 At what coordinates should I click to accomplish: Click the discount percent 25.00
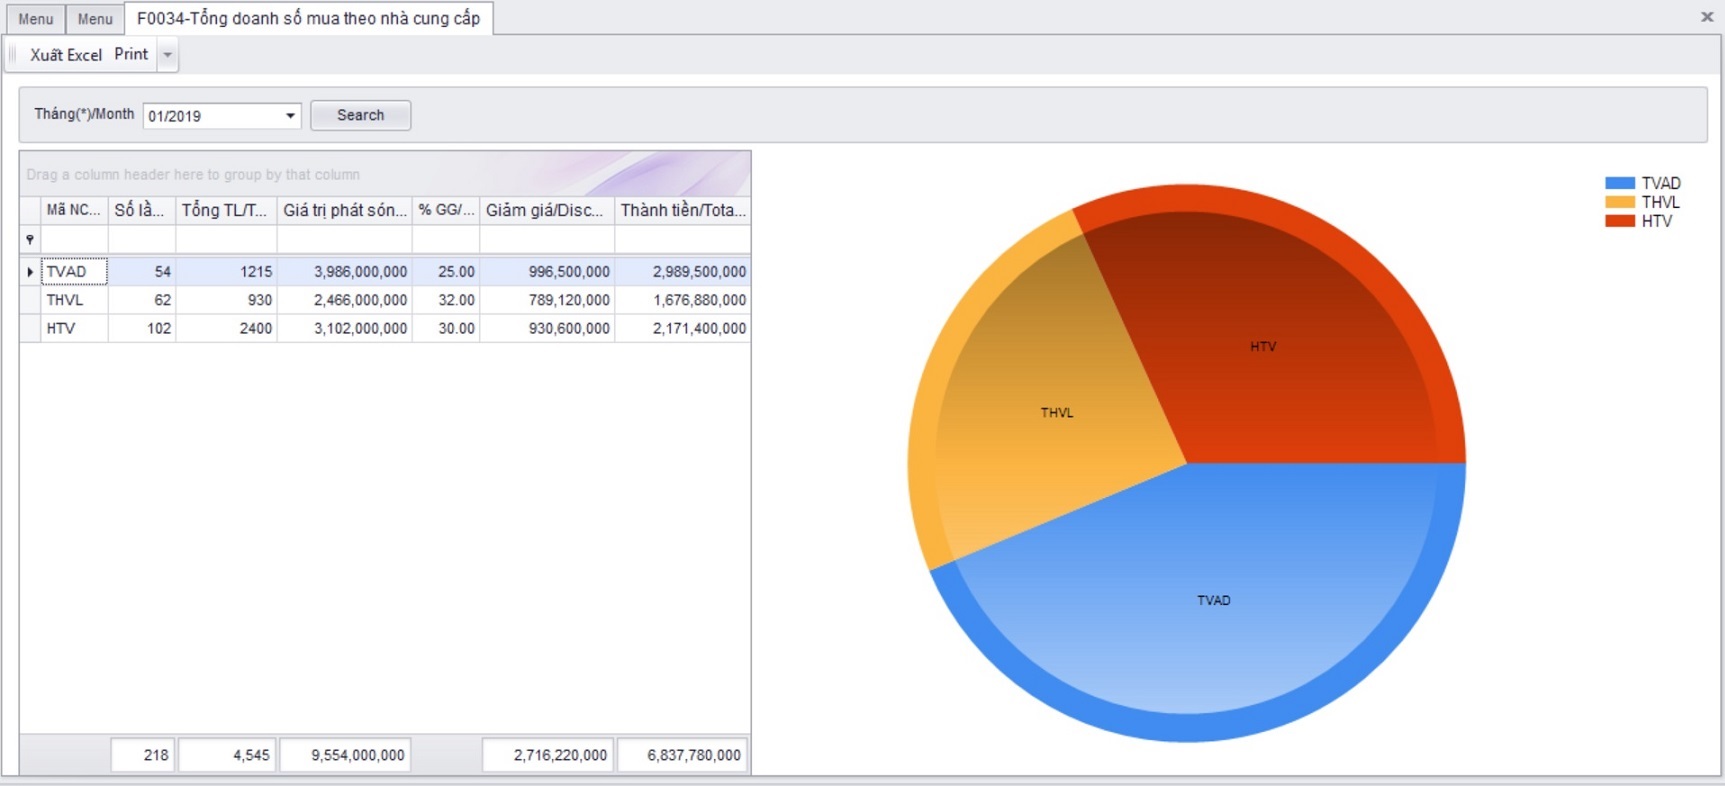(x=446, y=271)
